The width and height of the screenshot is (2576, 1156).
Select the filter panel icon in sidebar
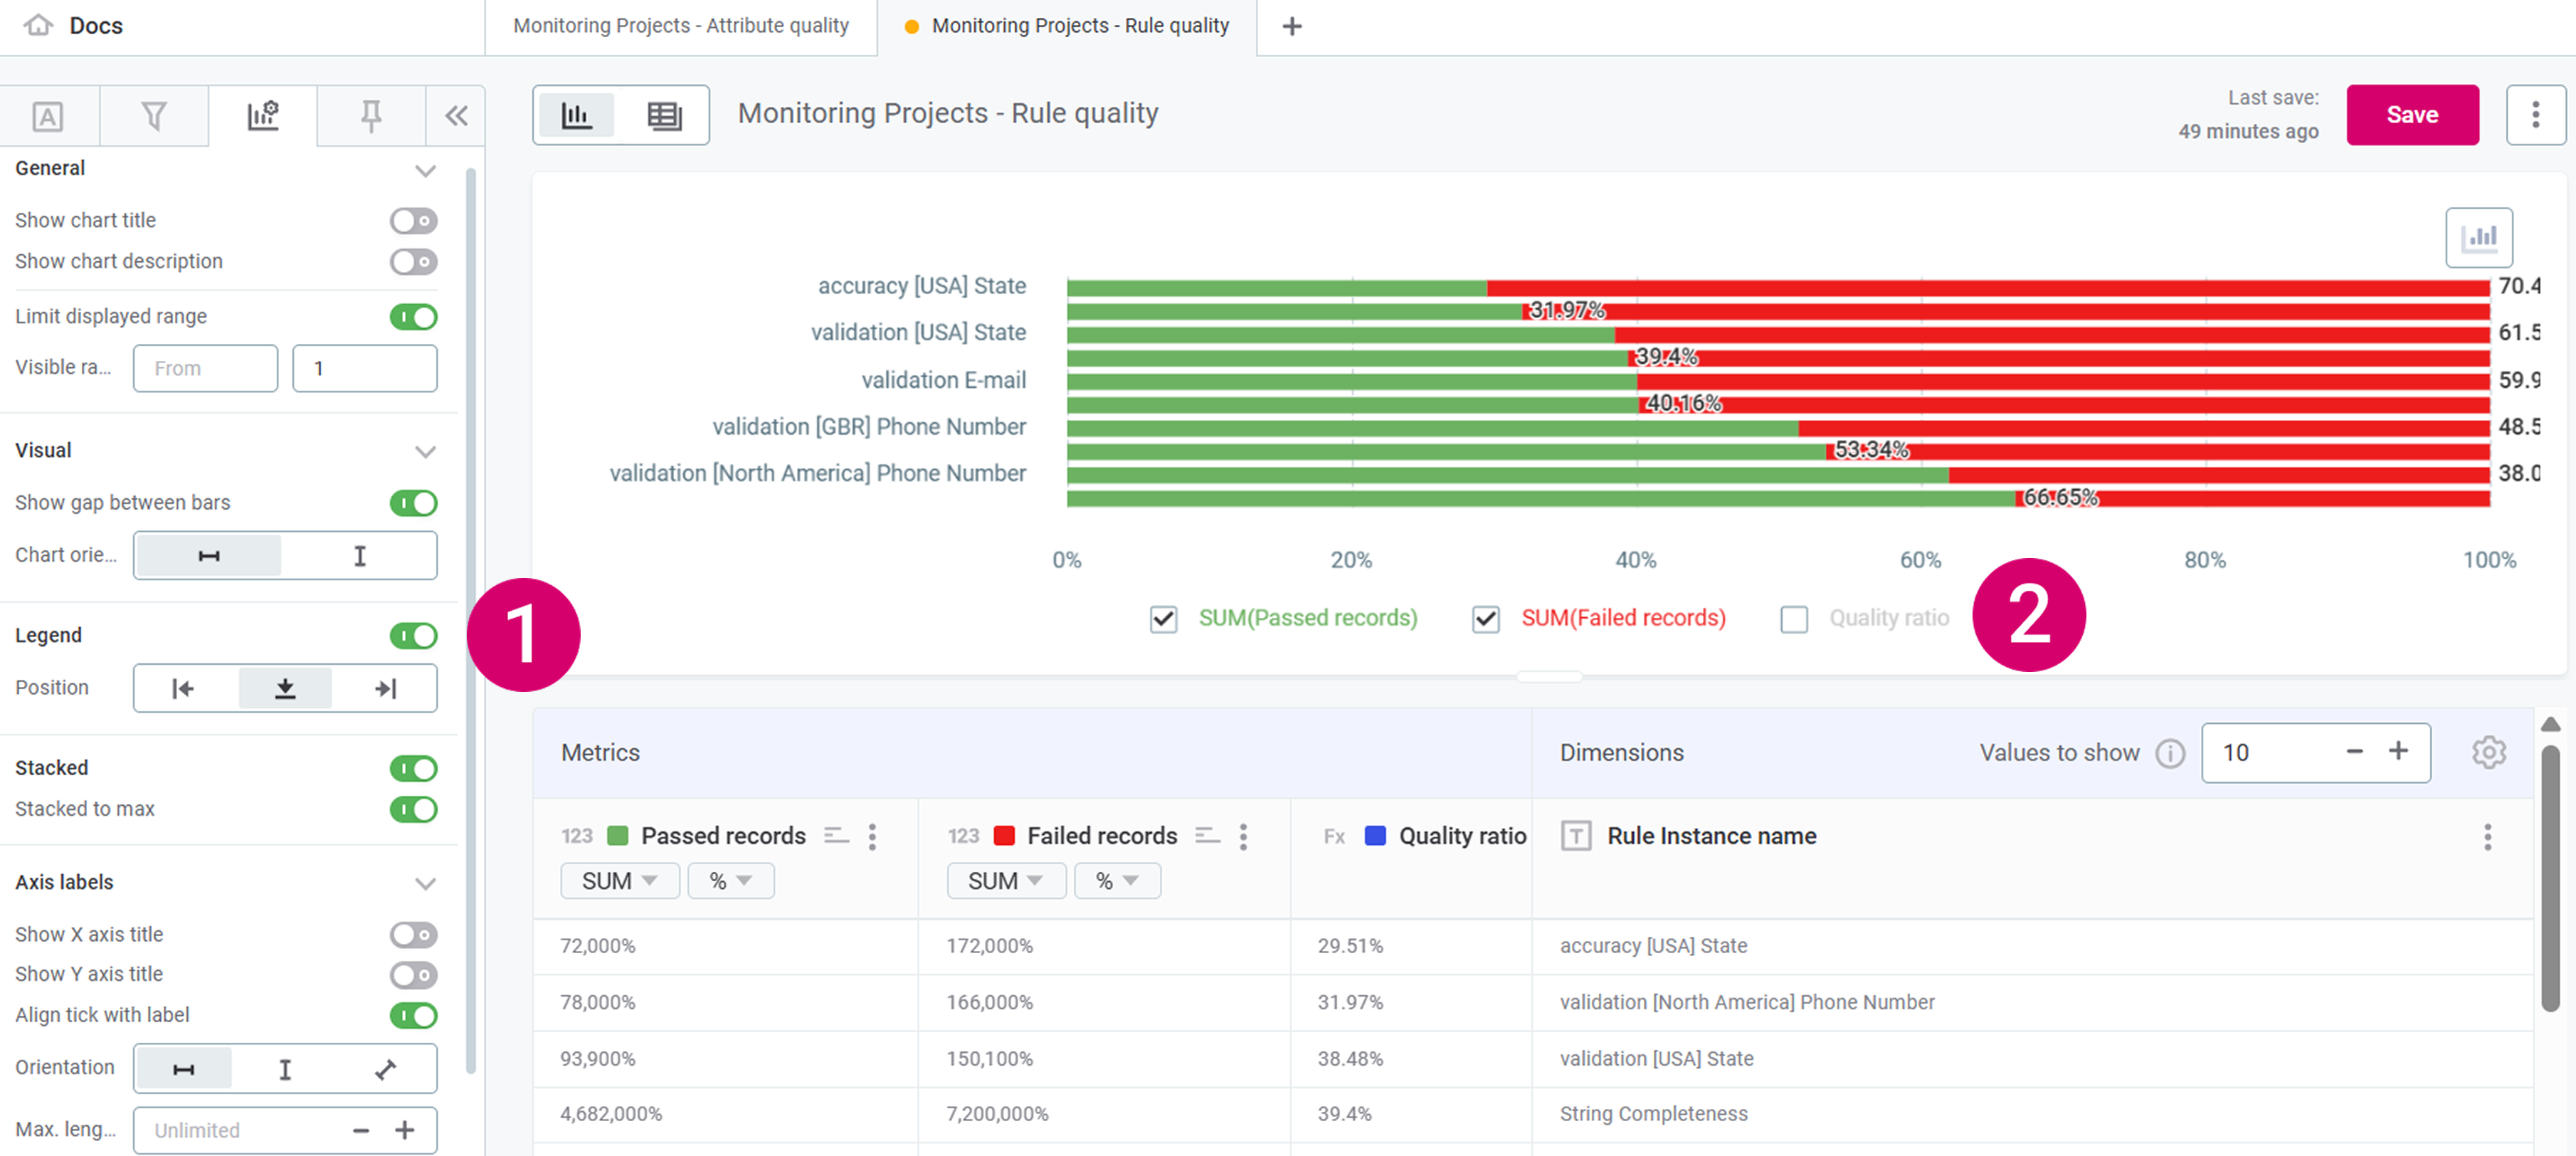(x=154, y=115)
